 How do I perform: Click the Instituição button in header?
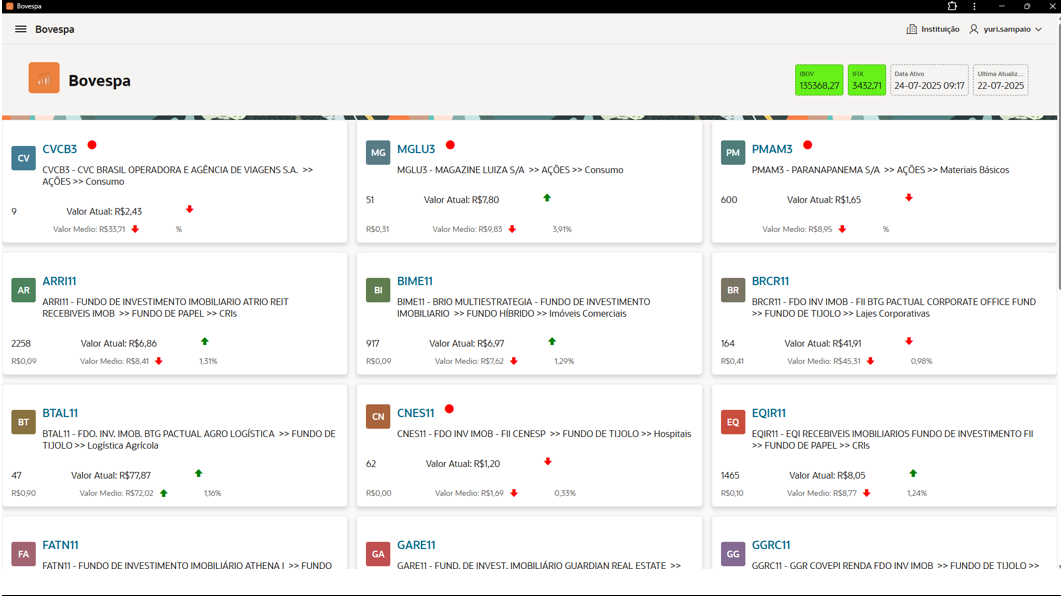[933, 29]
